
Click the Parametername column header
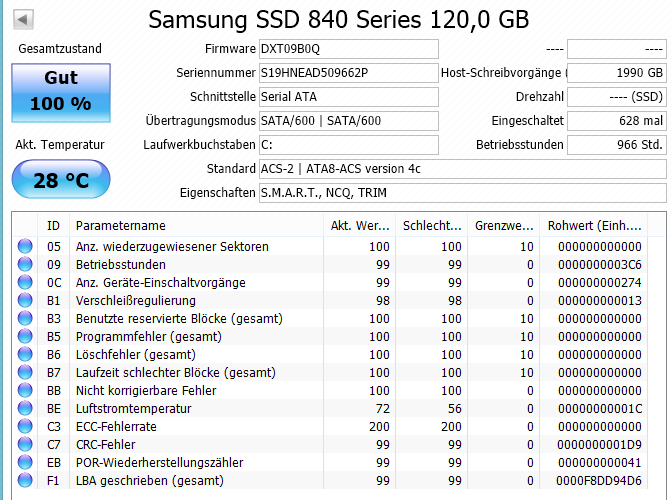click(x=196, y=226)
